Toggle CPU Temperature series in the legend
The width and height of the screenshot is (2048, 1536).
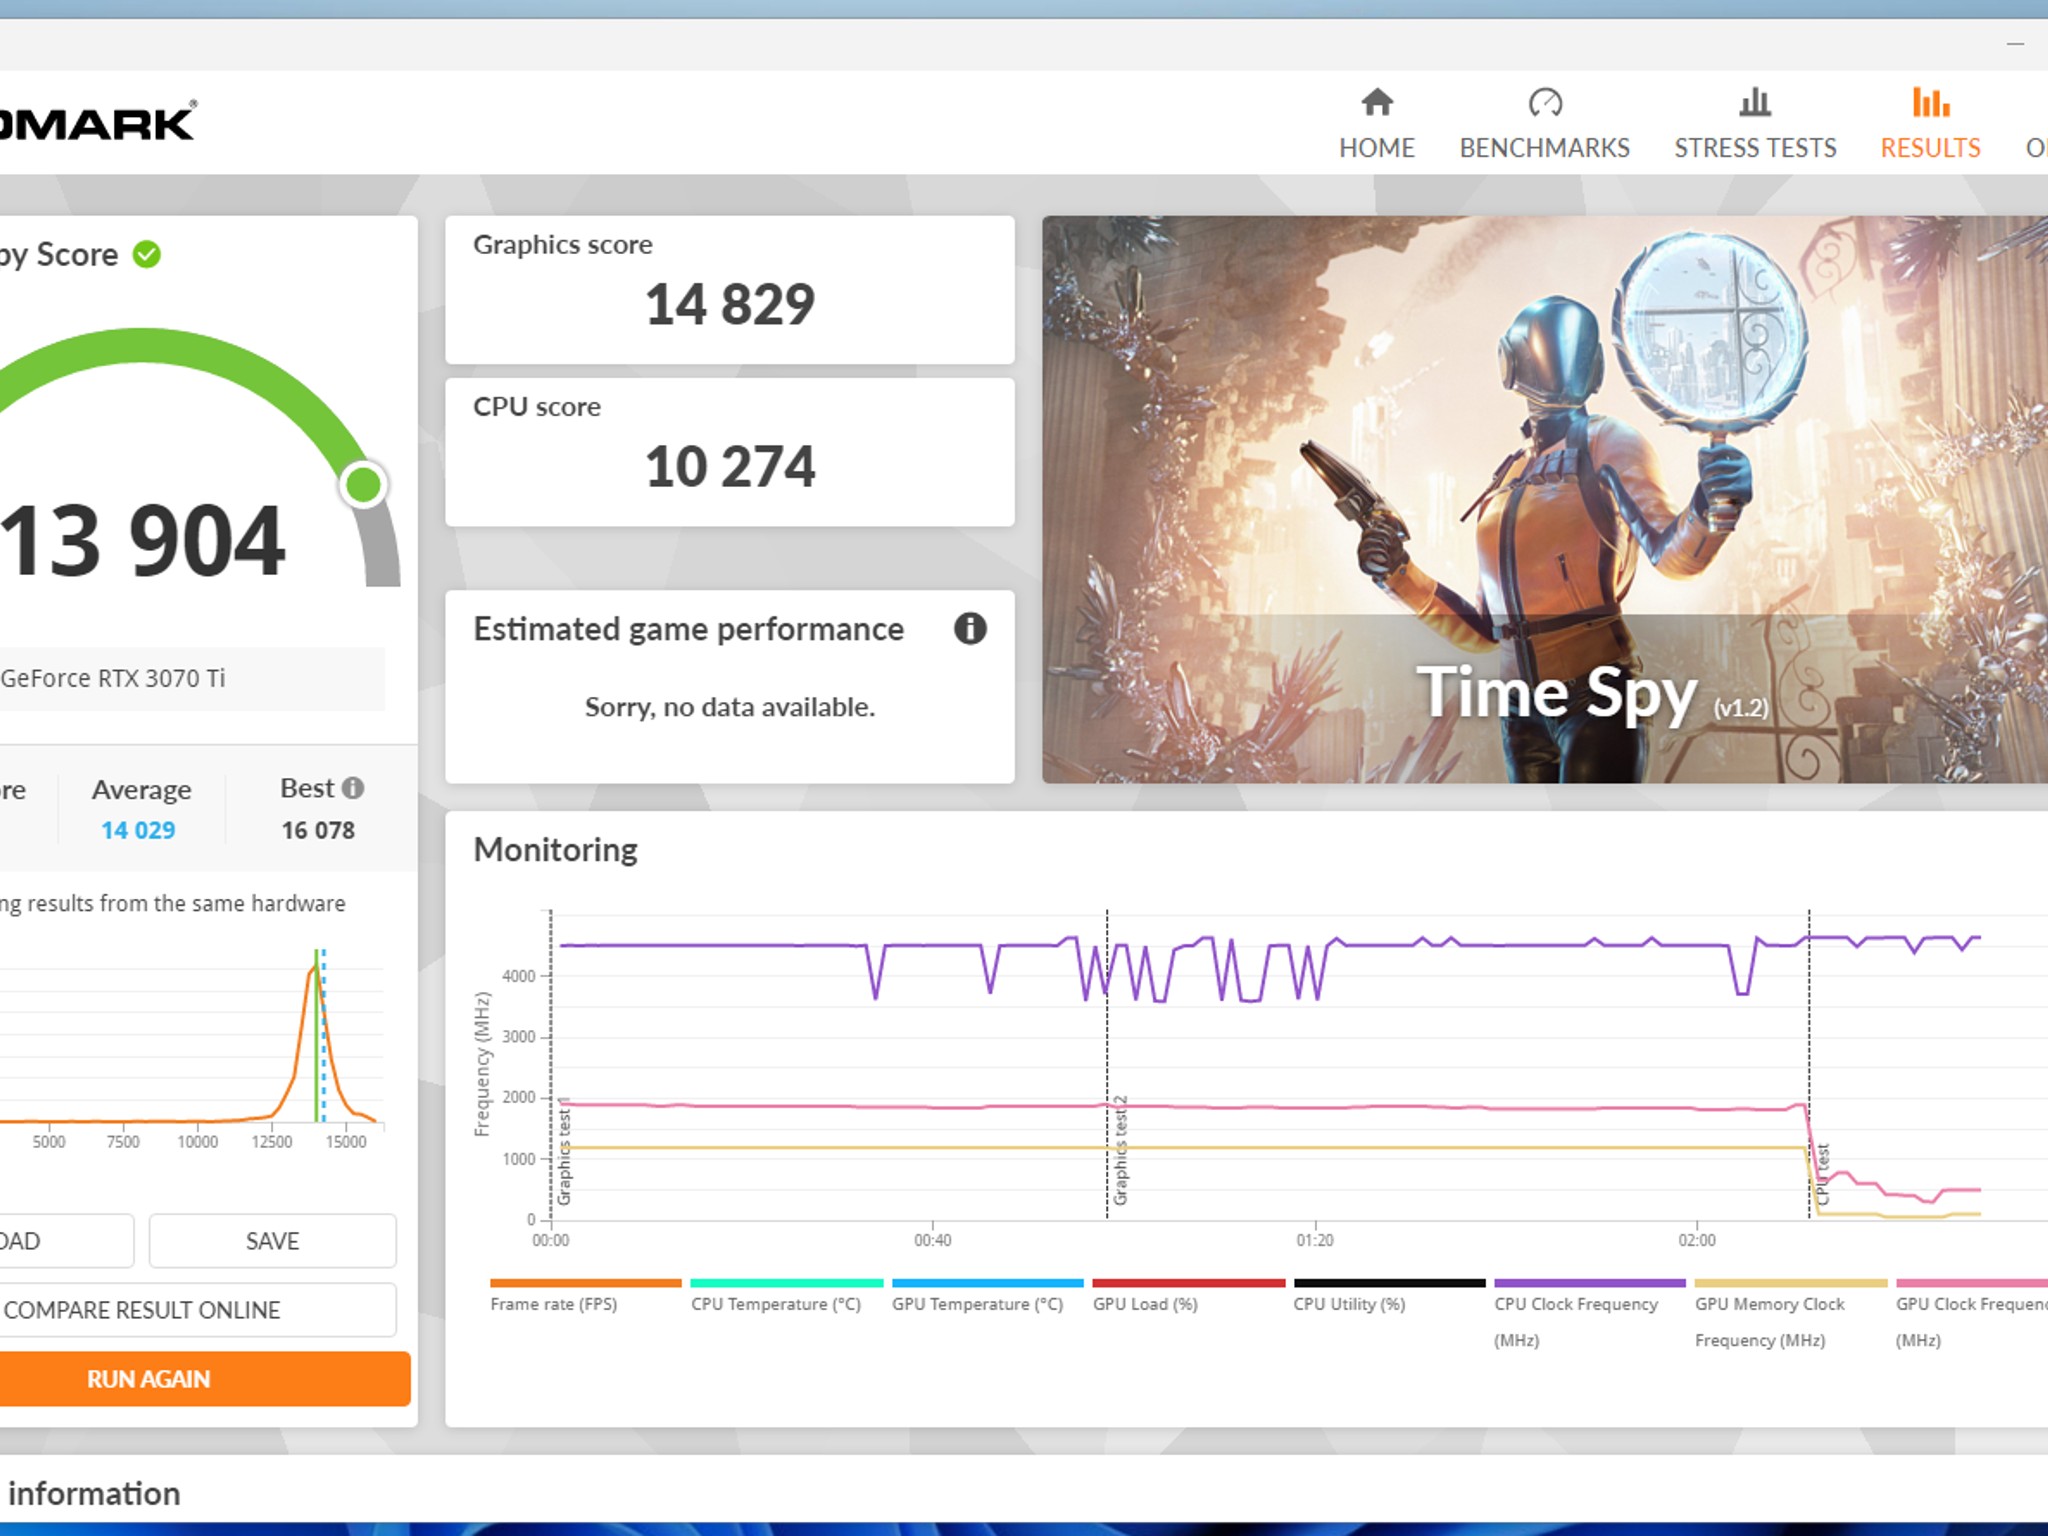775,1303
